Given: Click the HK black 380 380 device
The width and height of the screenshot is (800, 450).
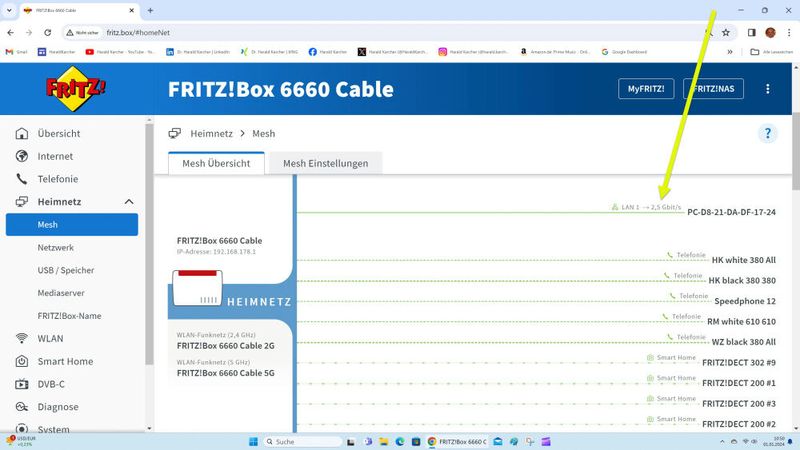Looking at the screenshot, I should click(742, 281).
